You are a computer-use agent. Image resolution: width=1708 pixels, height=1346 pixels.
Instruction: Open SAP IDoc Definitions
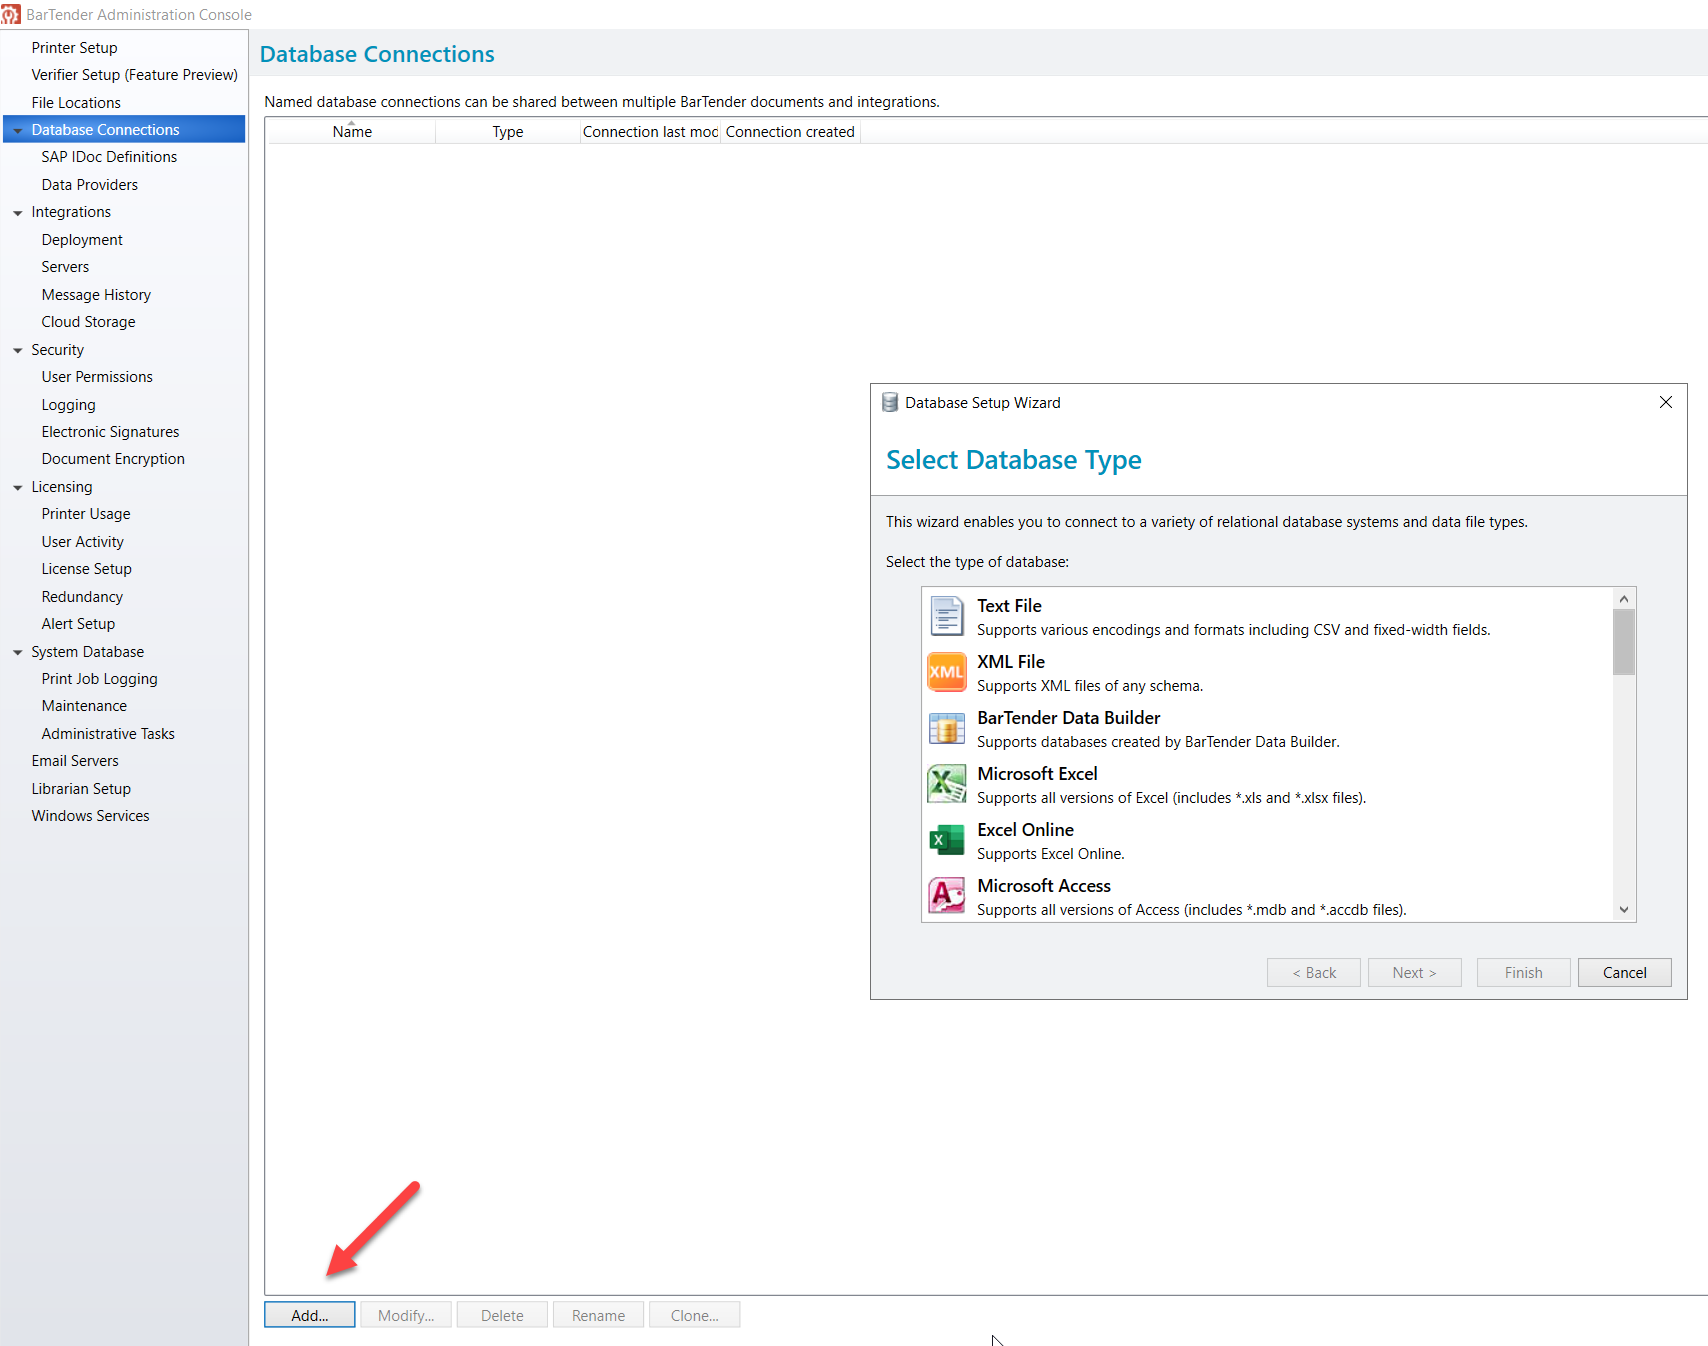[109, 157]
